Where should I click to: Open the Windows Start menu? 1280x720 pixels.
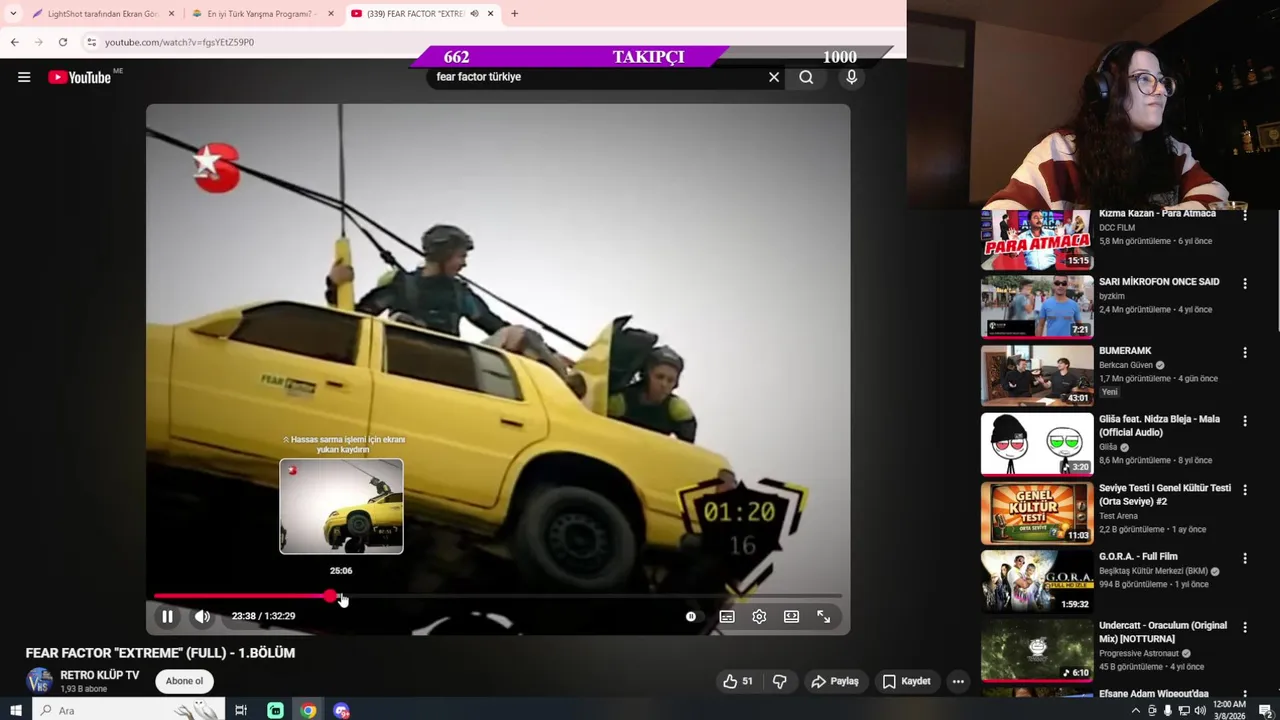pos(16,710)
